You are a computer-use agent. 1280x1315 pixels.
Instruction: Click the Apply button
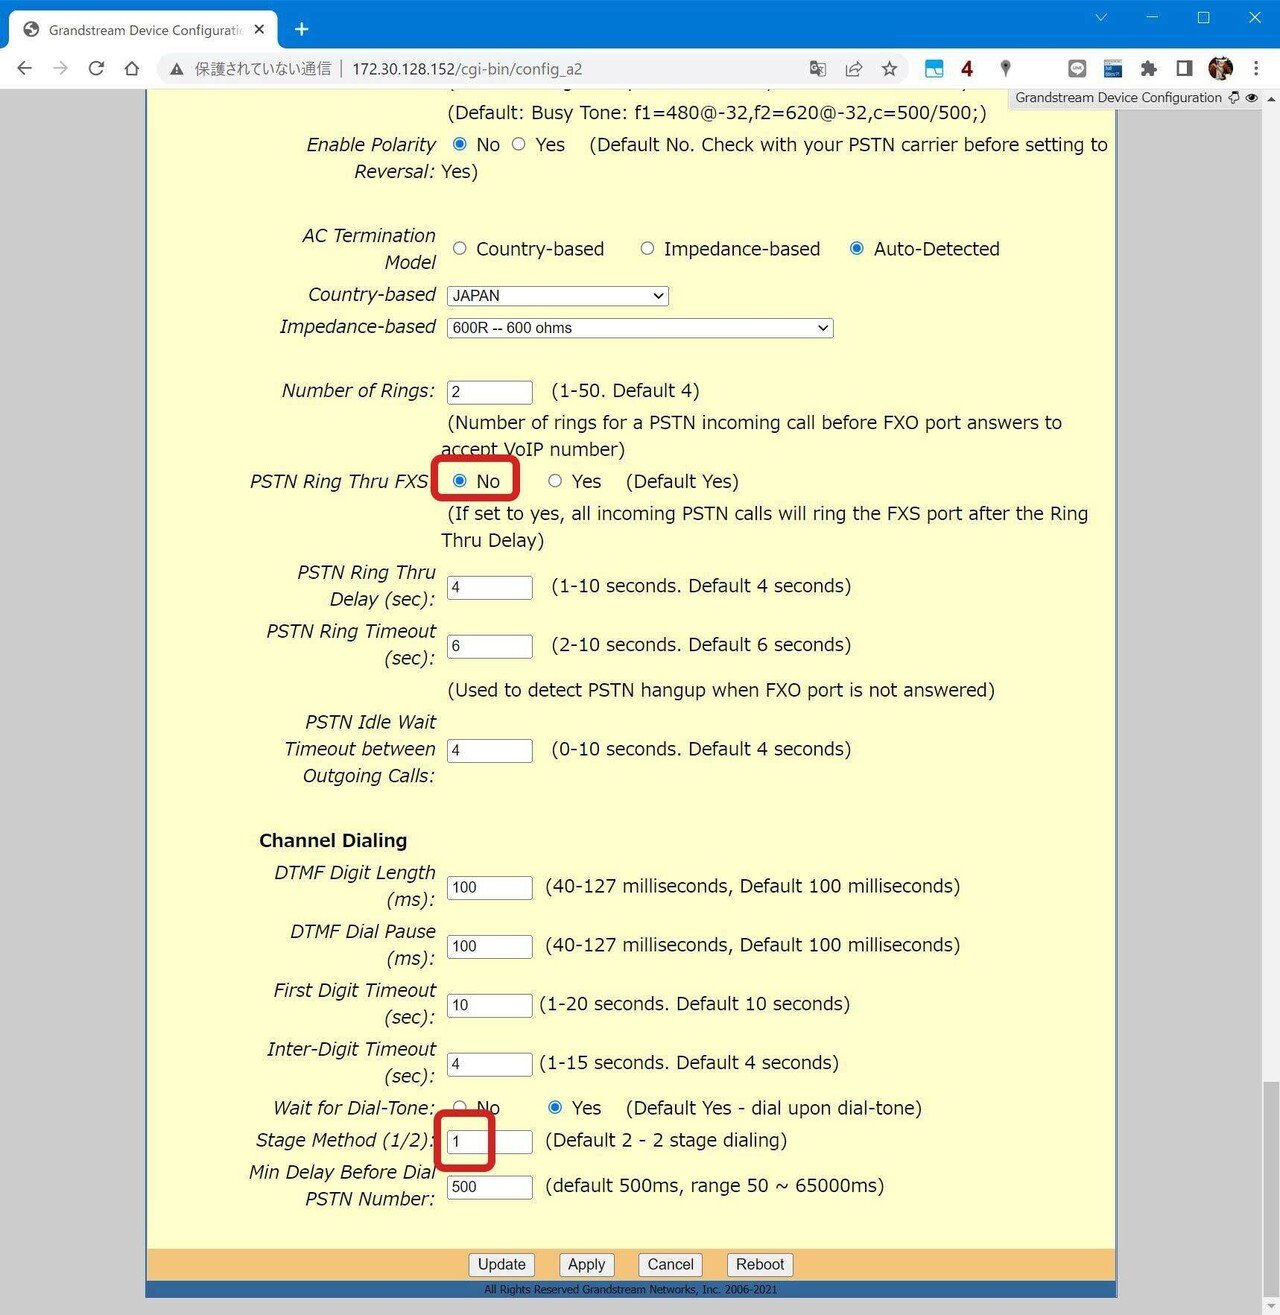pos(586,1264)
